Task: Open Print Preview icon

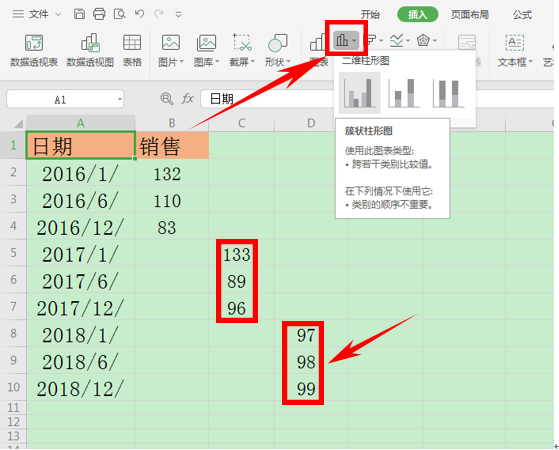Action: pyautogui.click(x=119, y=14)
